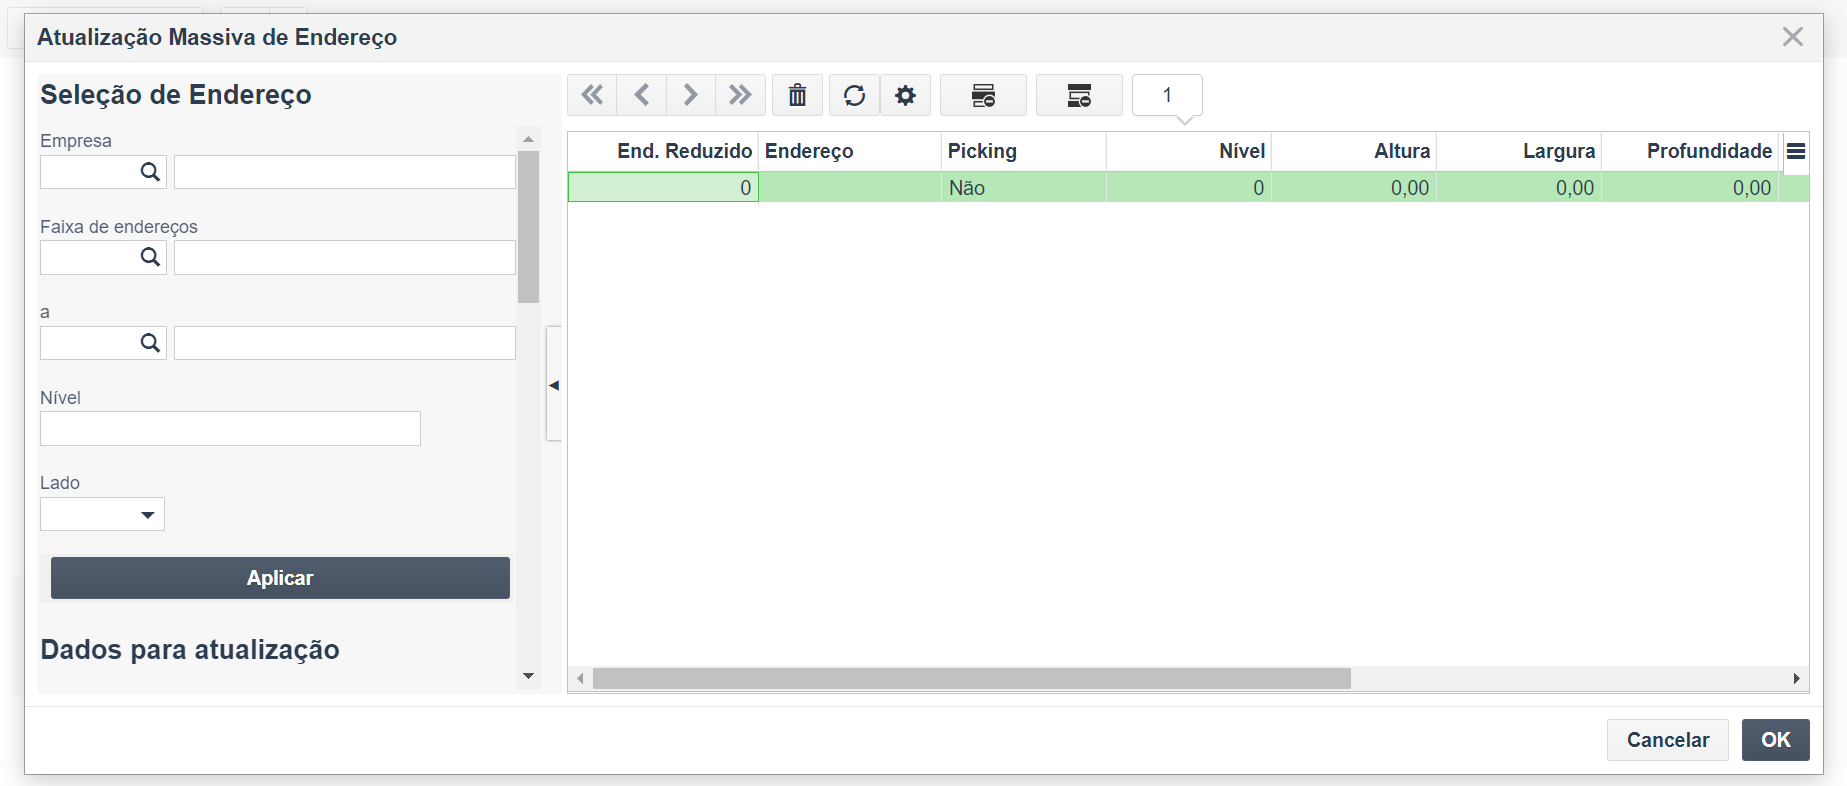This screenshot has height=786, width=1847.
Task: Click left panel scrollbar down arrow
Action: click(x=529, y=677)
